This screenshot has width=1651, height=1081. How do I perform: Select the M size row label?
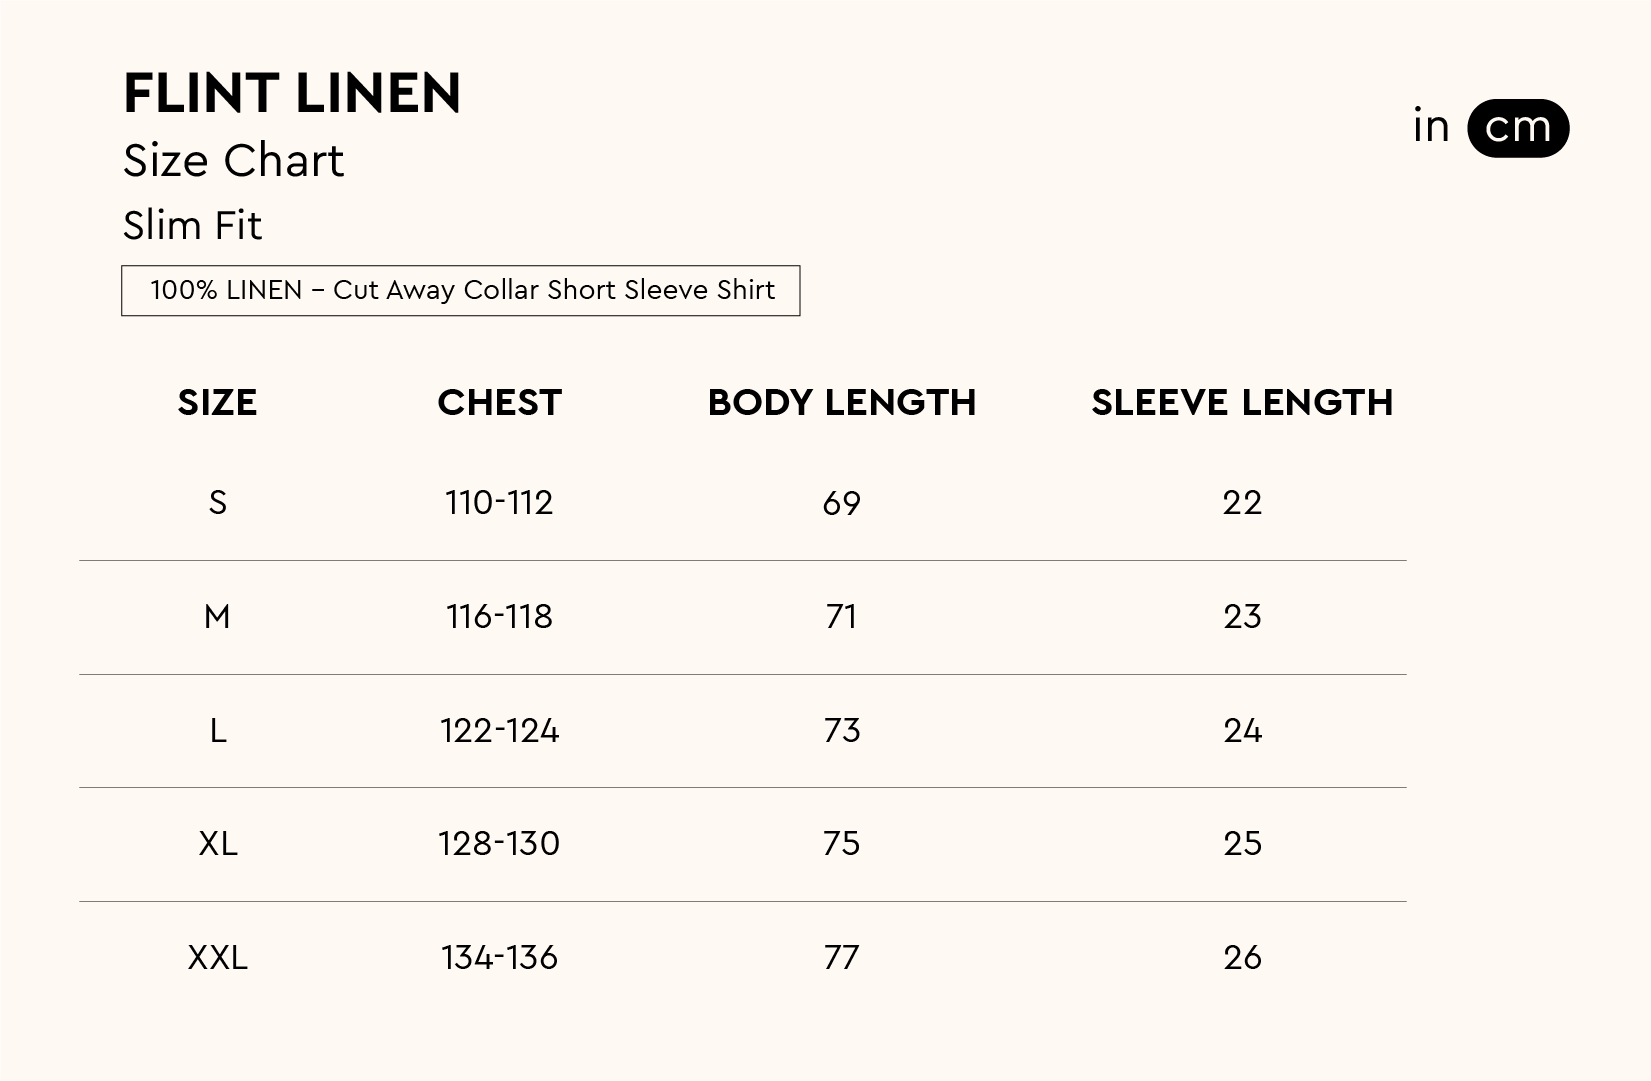[x=217, y=617]
